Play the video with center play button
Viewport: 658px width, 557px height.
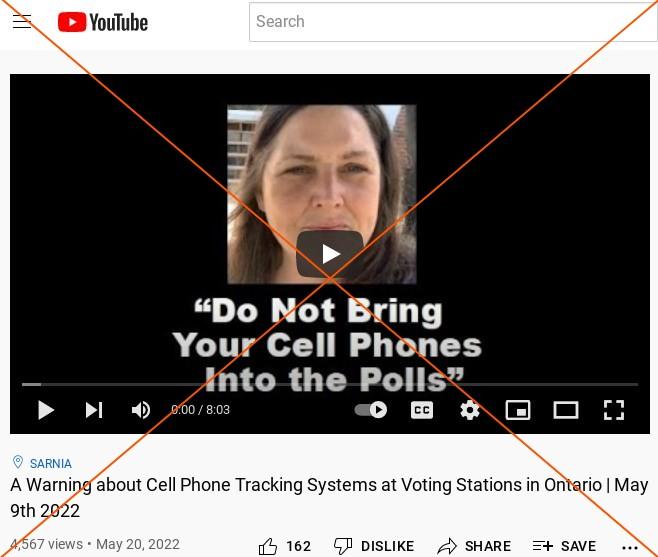[x=330, y=254]
